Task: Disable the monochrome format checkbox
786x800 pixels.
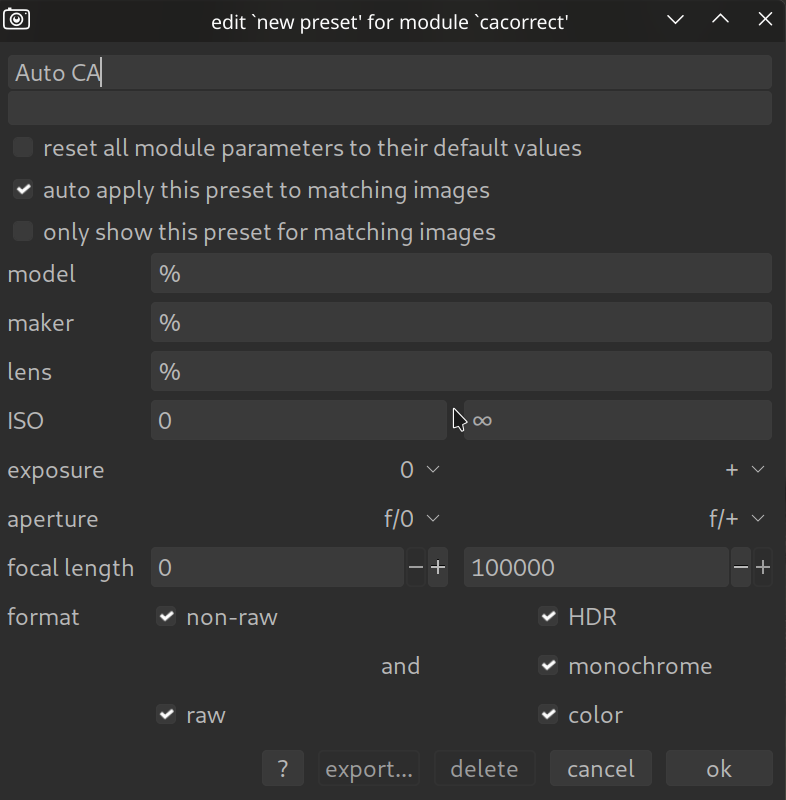Action: coord(548,666)
